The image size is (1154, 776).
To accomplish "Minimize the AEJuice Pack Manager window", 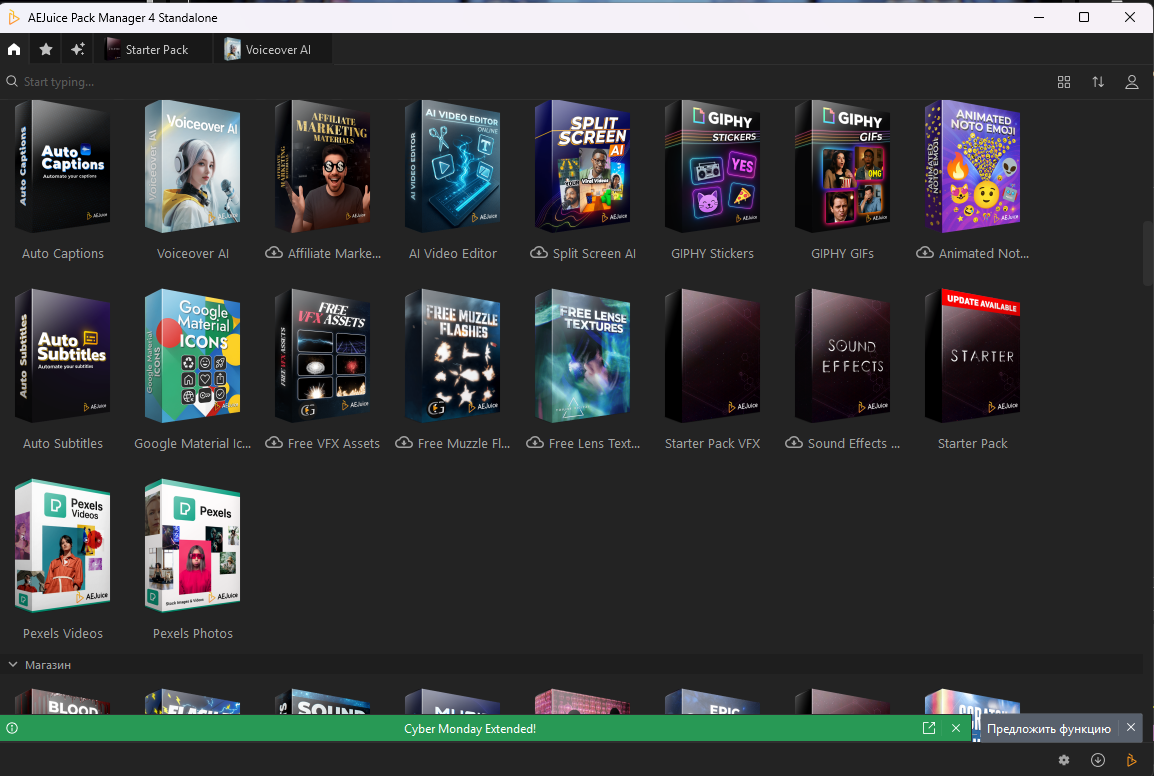I will (1039, 17).
